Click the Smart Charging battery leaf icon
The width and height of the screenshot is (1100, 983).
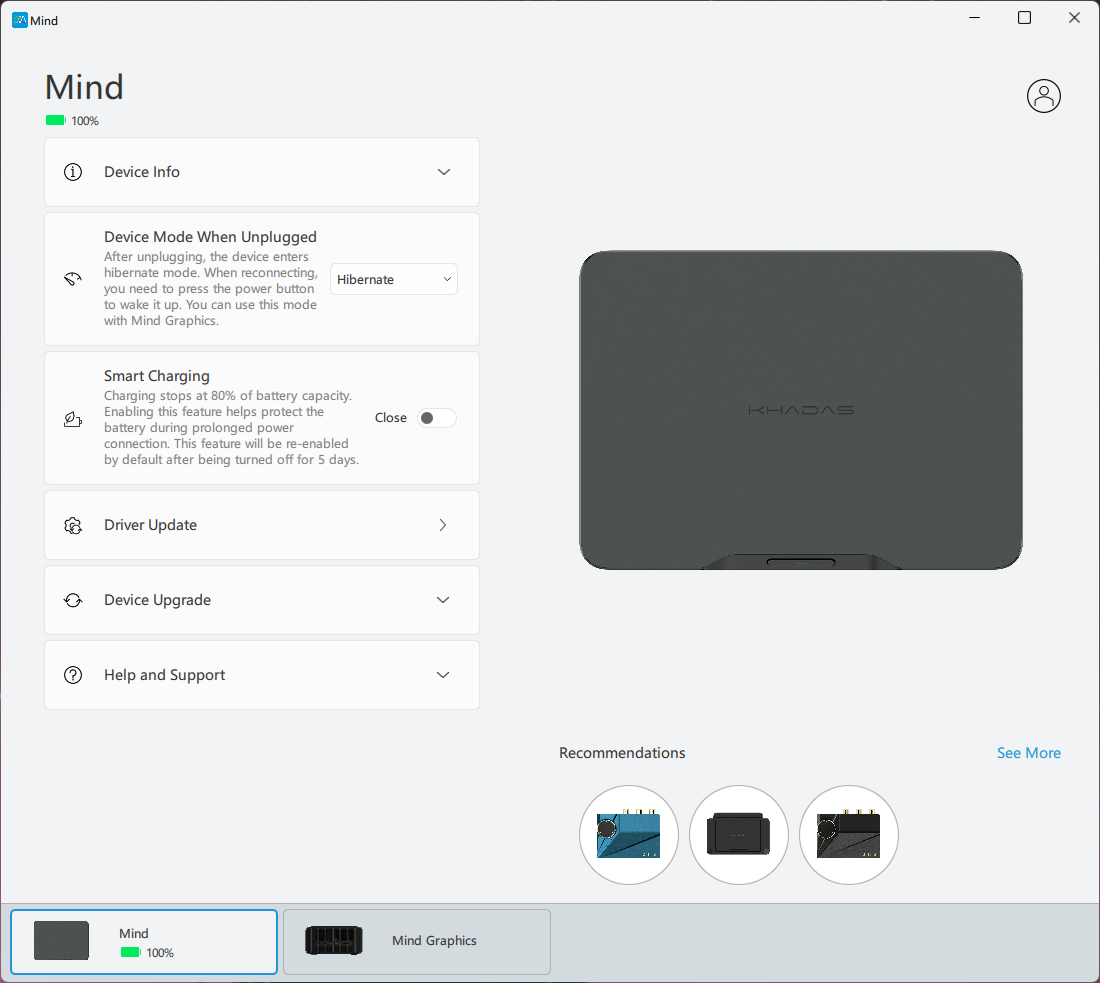click(x=73, y=419)
